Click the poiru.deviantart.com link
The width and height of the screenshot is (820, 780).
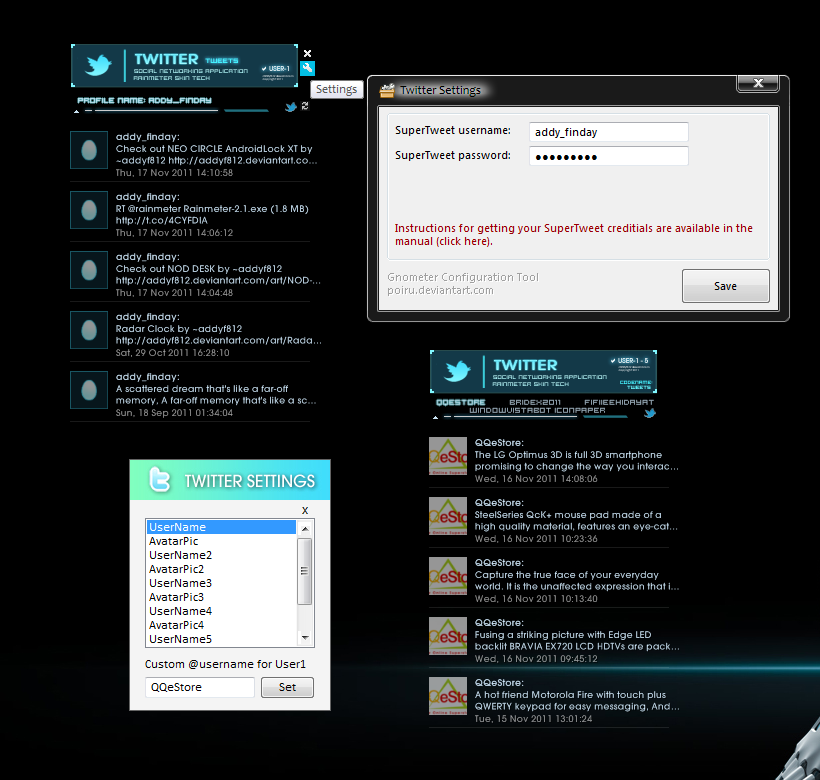click(x=440, y=290)
